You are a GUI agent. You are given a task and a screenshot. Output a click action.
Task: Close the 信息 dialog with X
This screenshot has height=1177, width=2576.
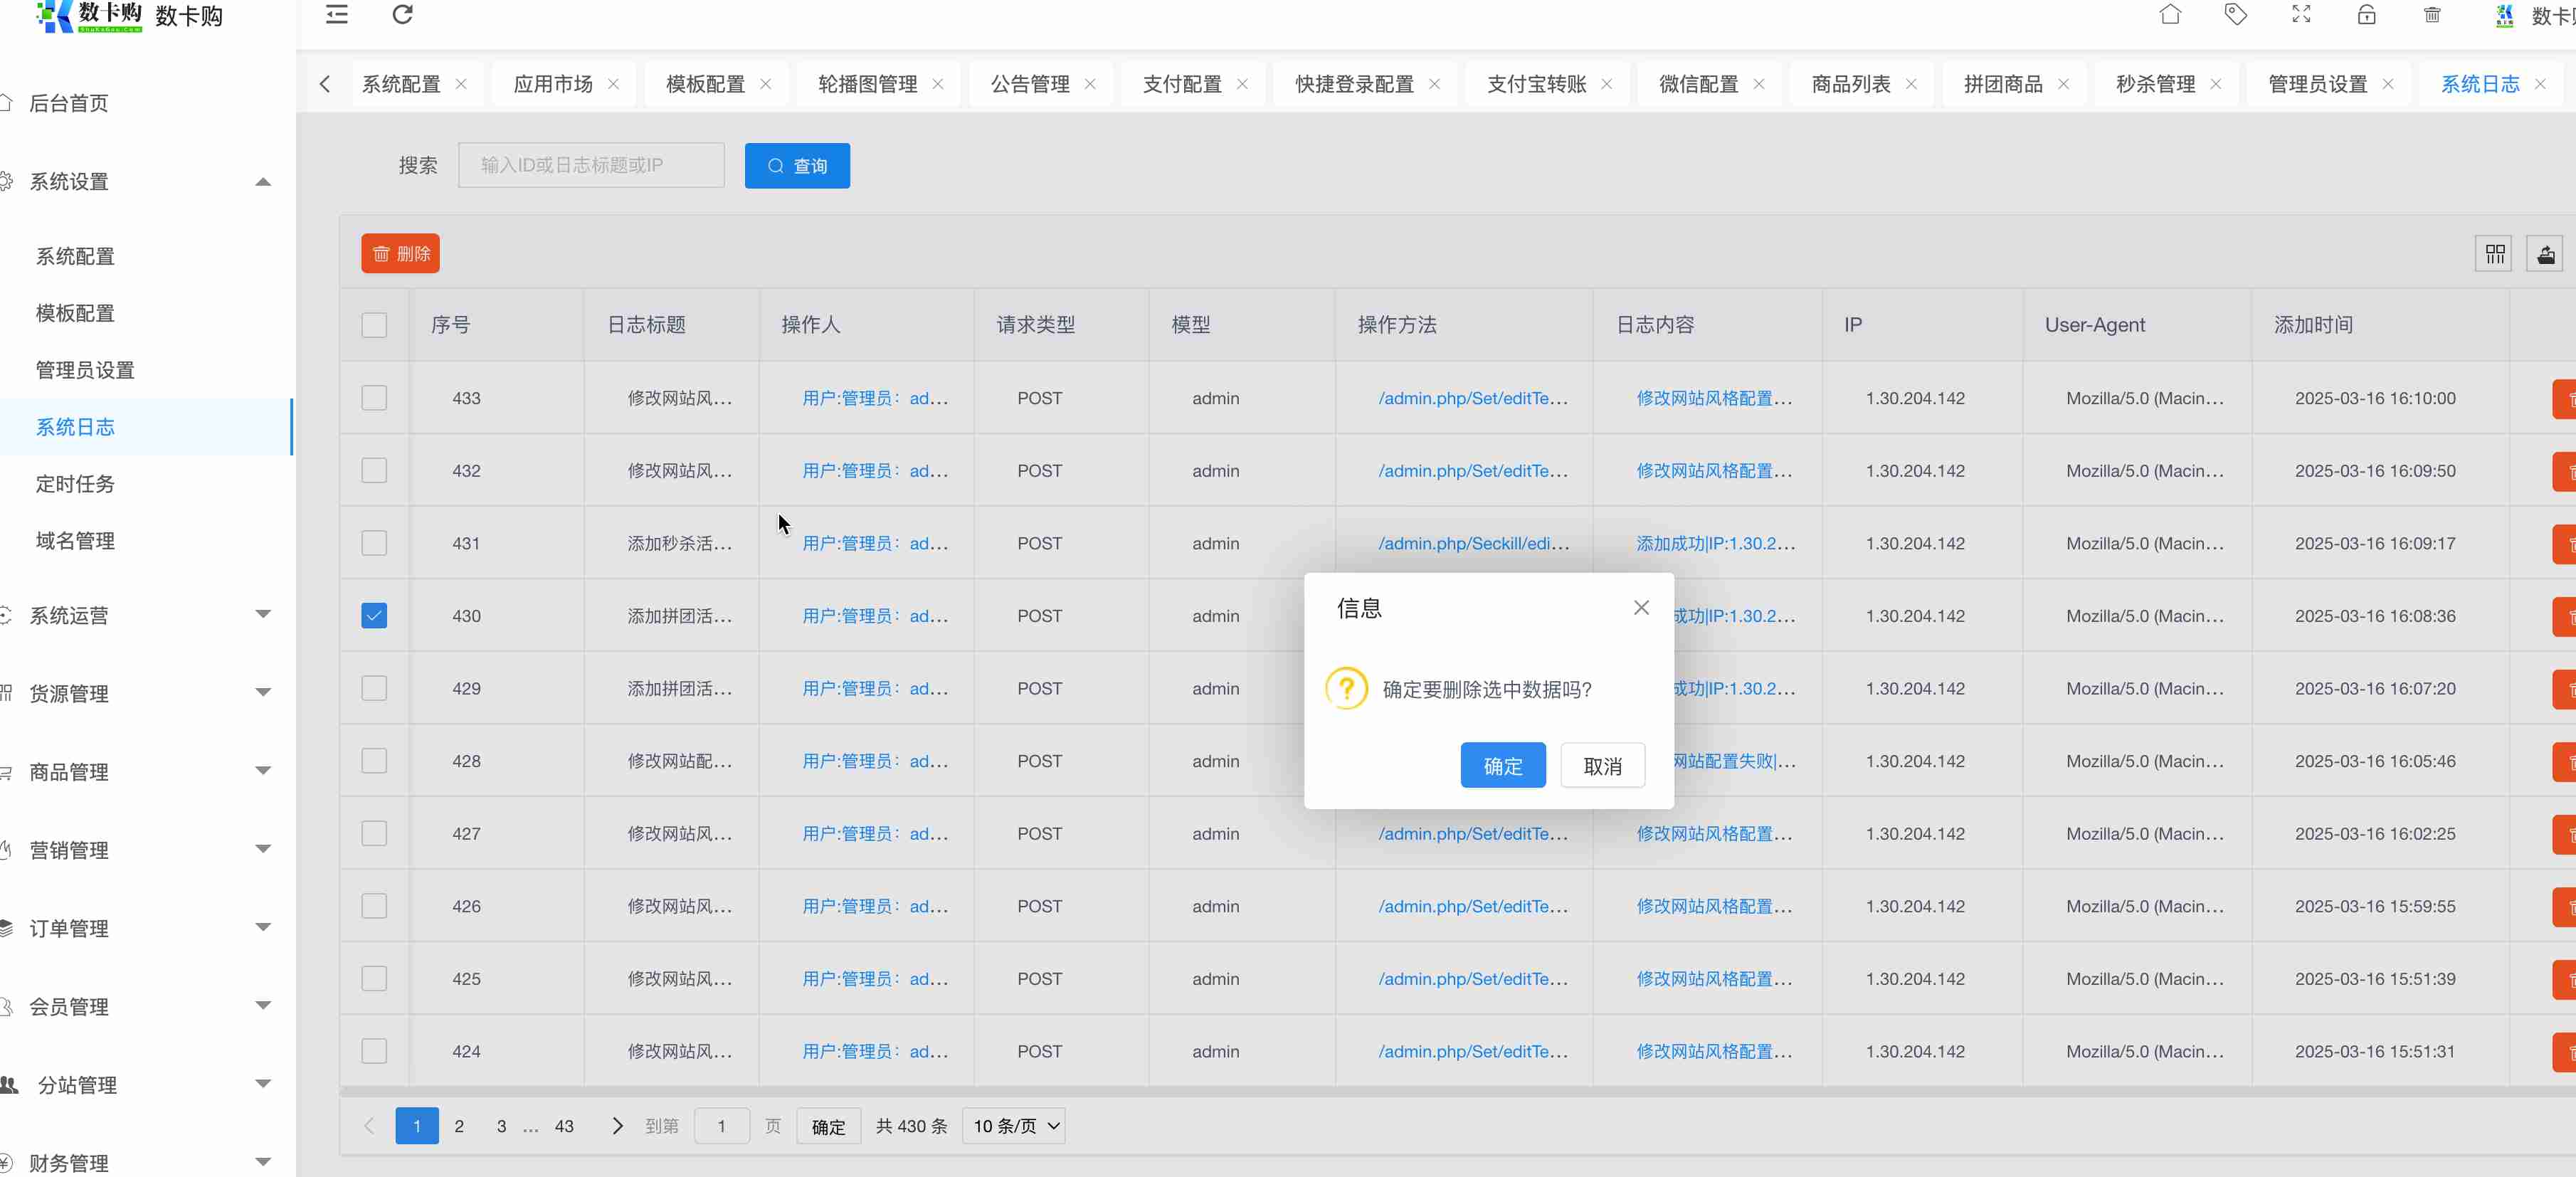click(x=1641, y=608)
